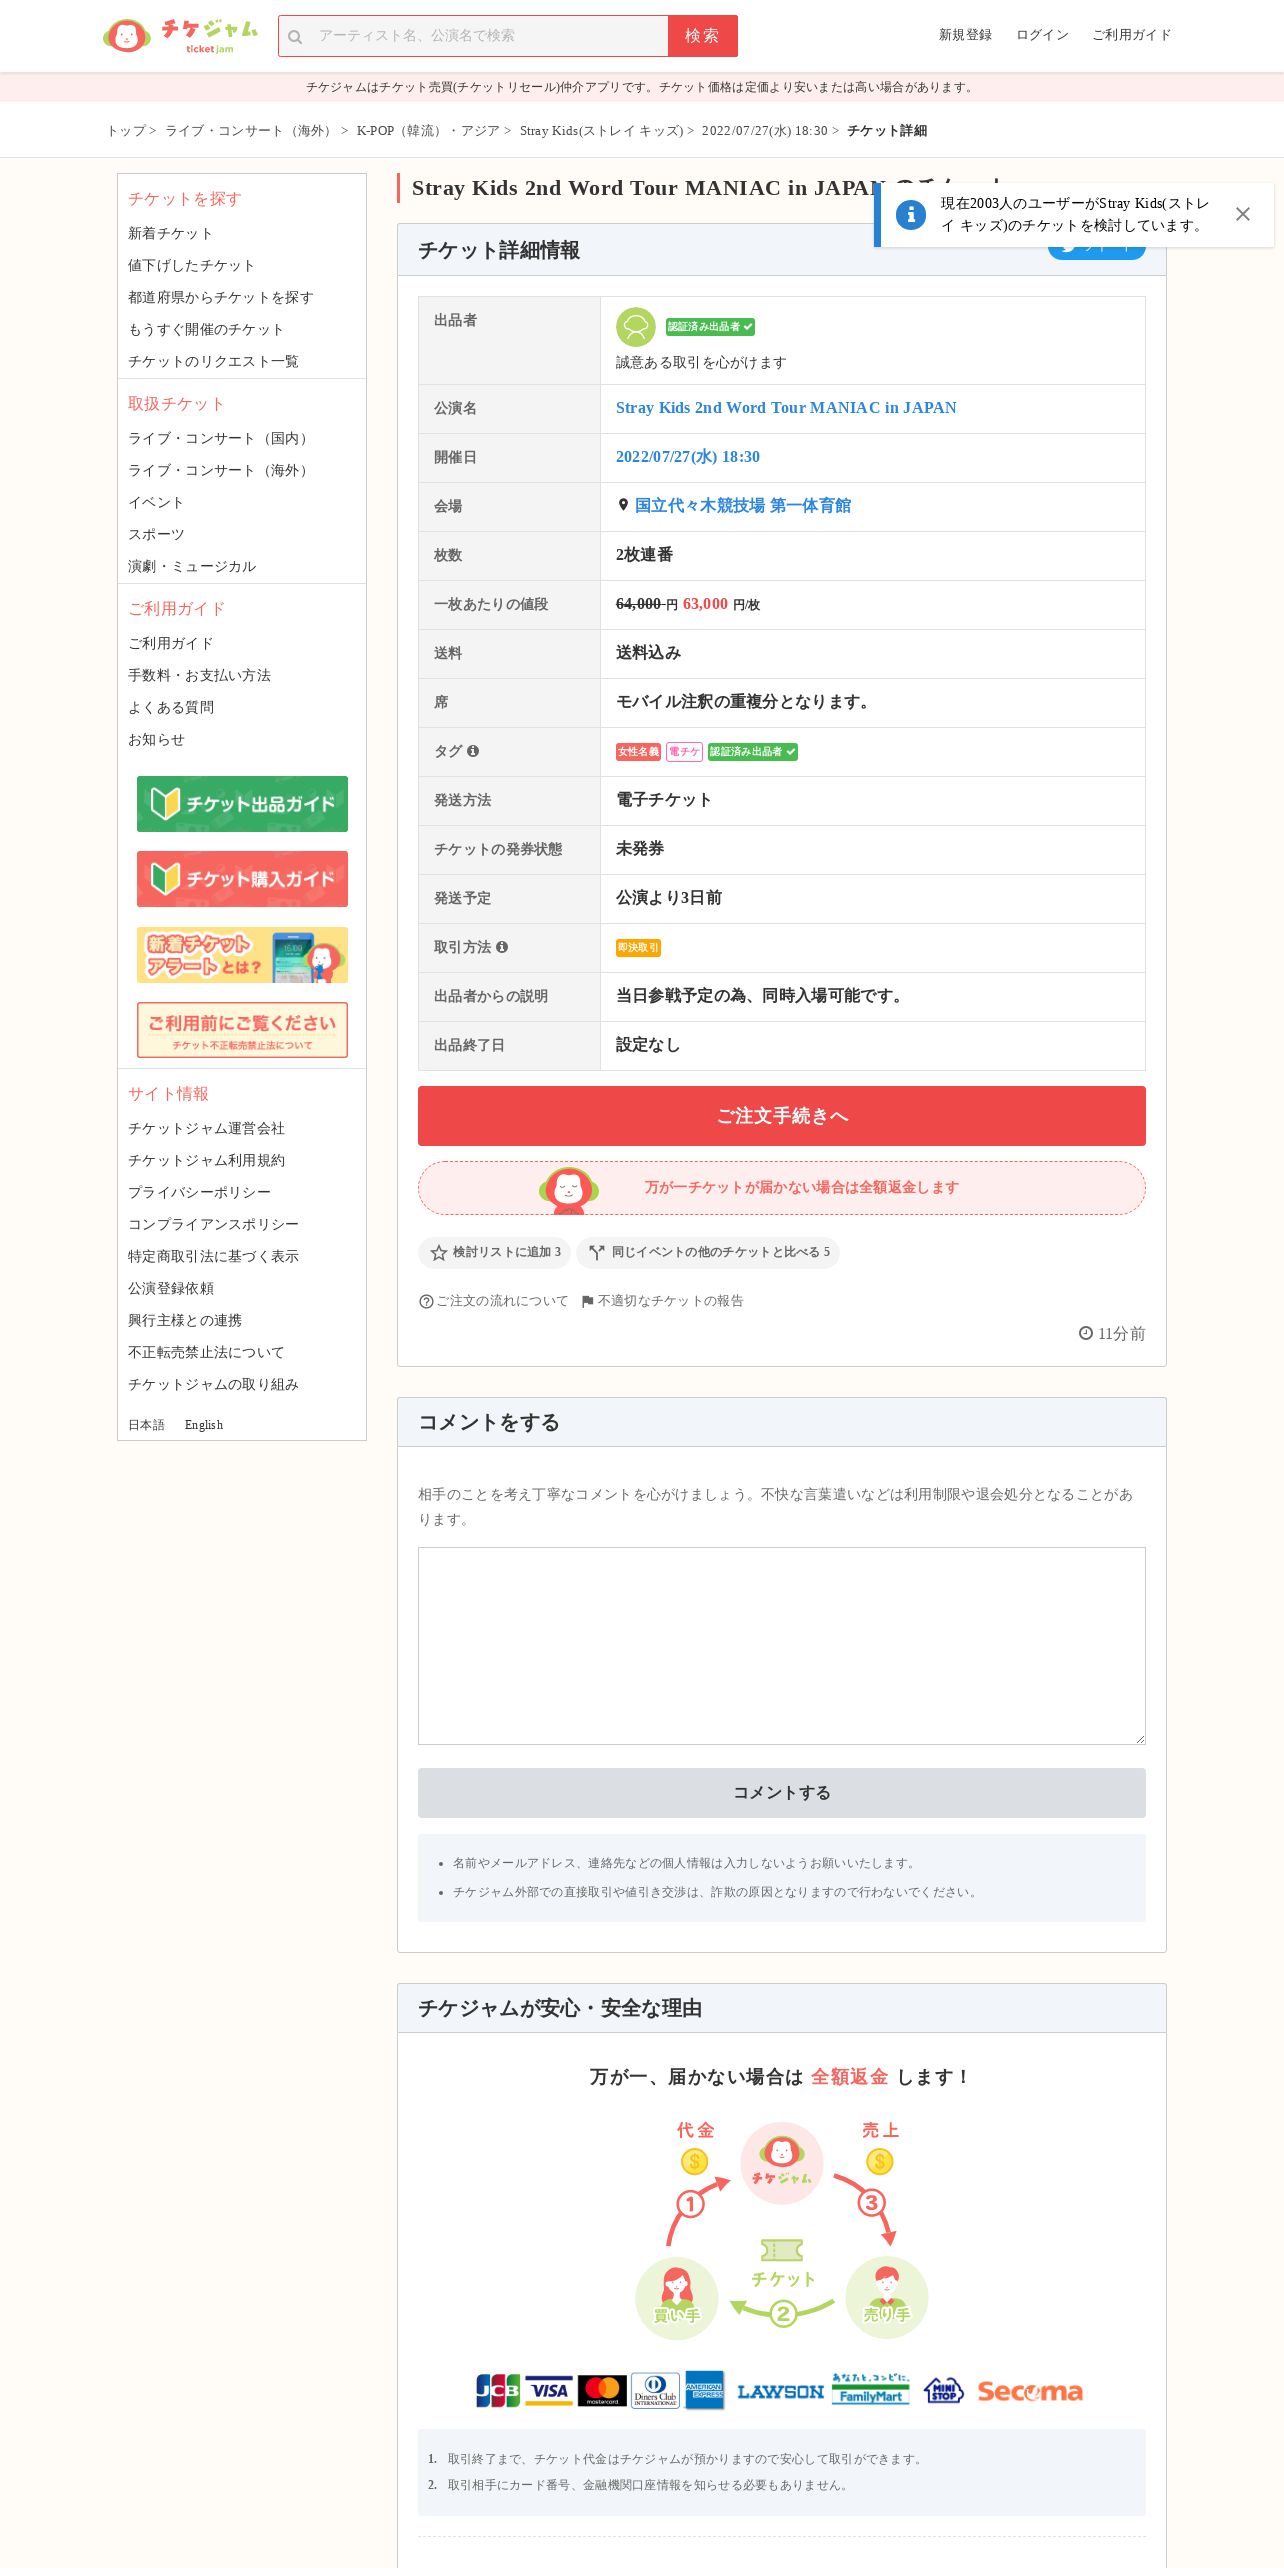Viewport: 1284px width, 2568px height.
Task: Open スポーツ category in sidebar
Action: (156, 534)
